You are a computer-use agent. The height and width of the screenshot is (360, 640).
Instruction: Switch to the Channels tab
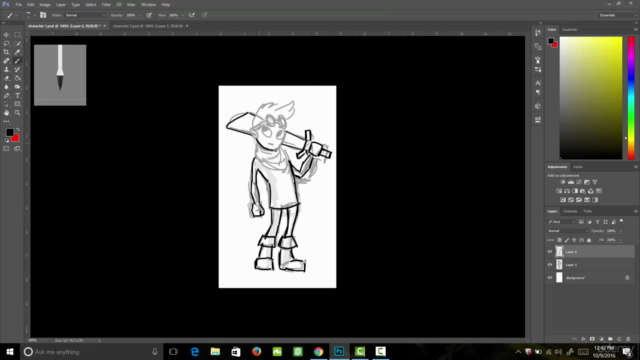[x=570, y=211]
